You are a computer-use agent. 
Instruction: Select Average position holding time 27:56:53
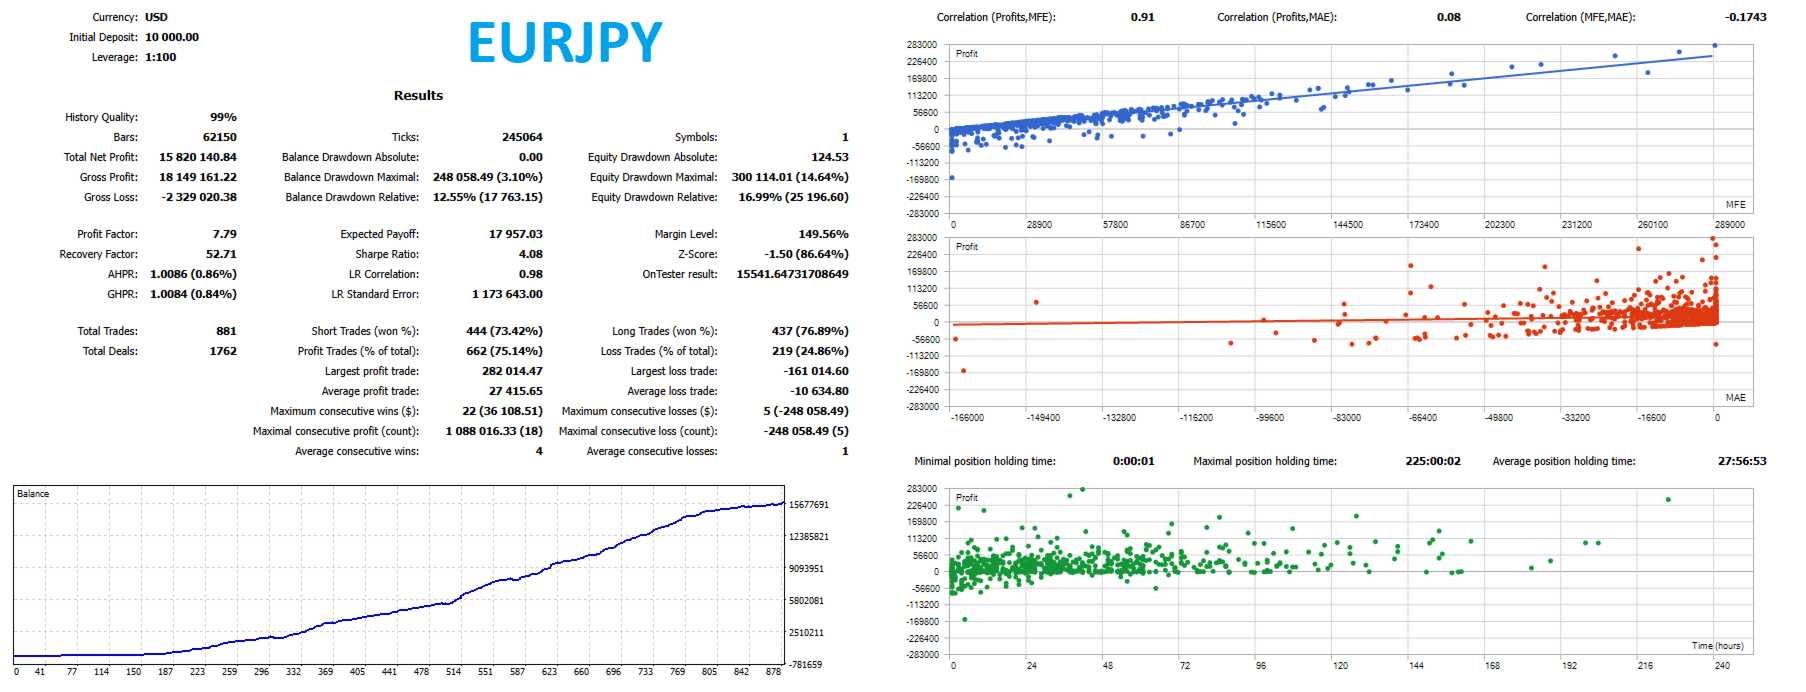pos(1742,461)
